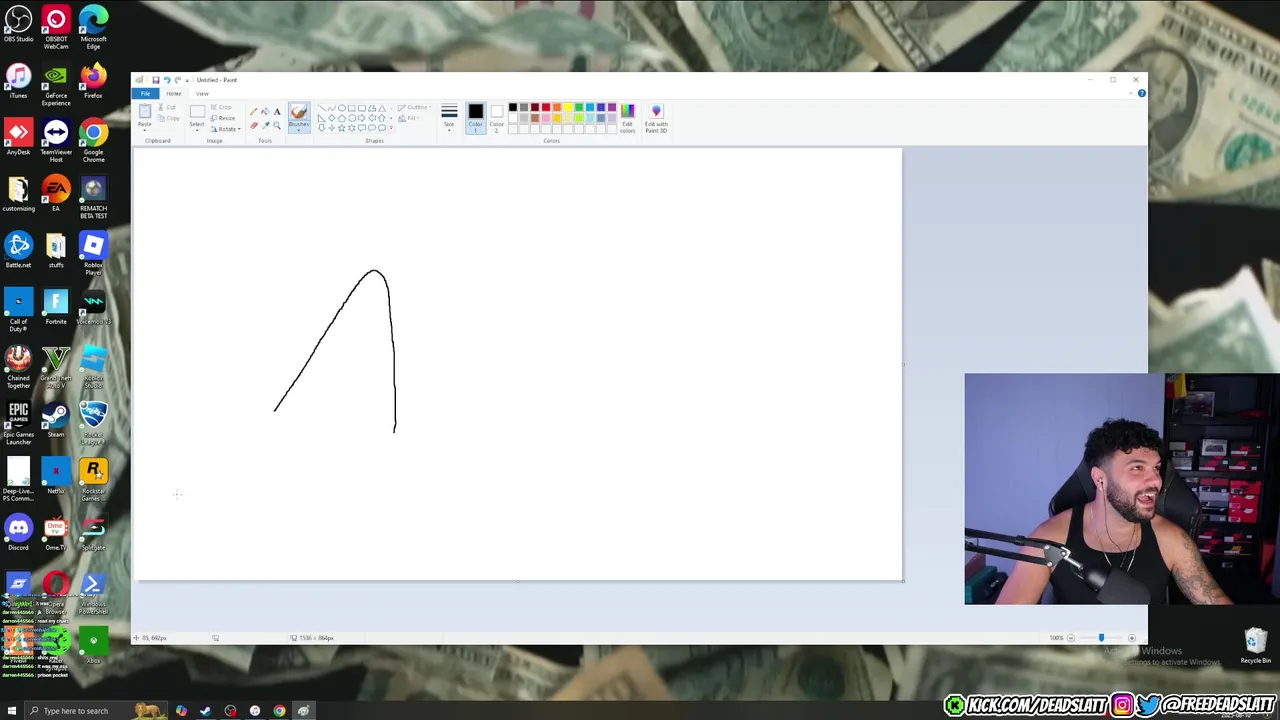Click Edit with Paint 3D button
Image resolution: width=1280 pixels, height=720 pixels.
[x=656, y=118]
